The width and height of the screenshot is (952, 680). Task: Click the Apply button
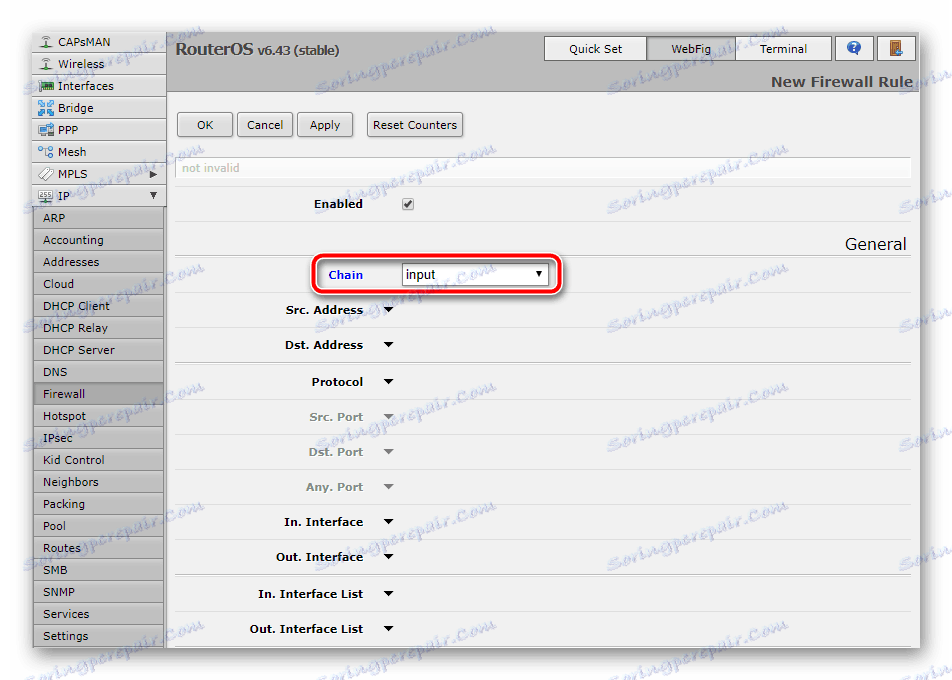click(325, 124)
